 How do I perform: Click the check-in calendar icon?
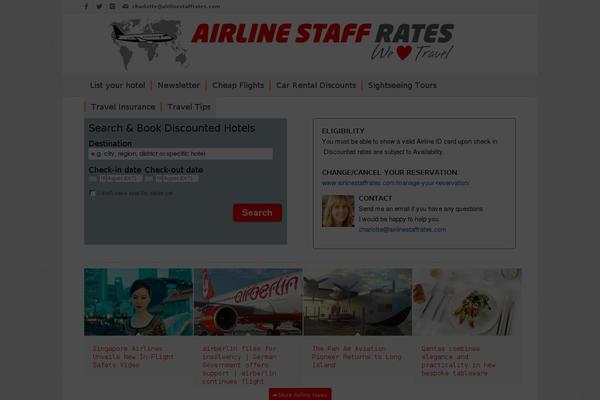pyautogui.click(x=93, y=179)
